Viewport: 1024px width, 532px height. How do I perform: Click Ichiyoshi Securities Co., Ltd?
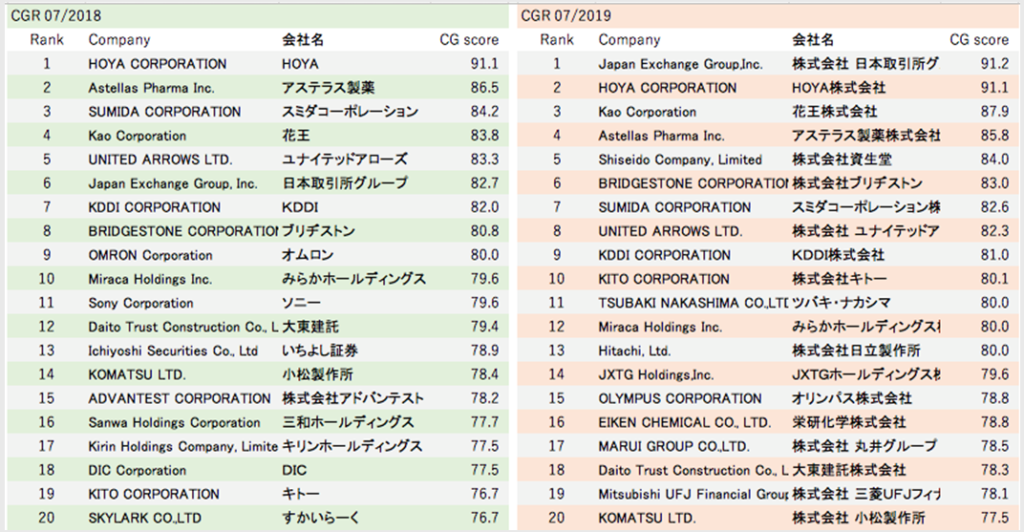(173, 351)
